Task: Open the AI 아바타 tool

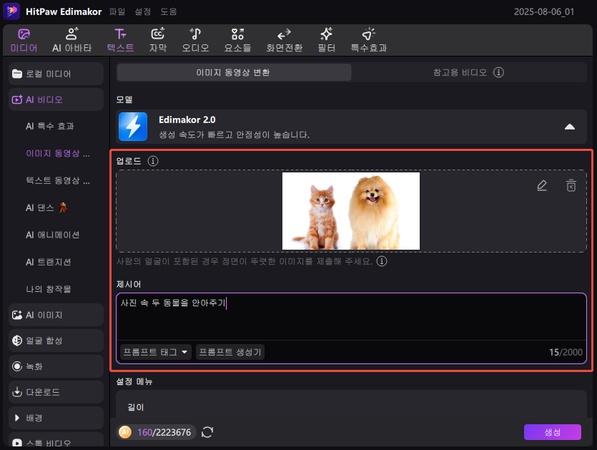Action: pyautogui.click(x=72, y=40)
